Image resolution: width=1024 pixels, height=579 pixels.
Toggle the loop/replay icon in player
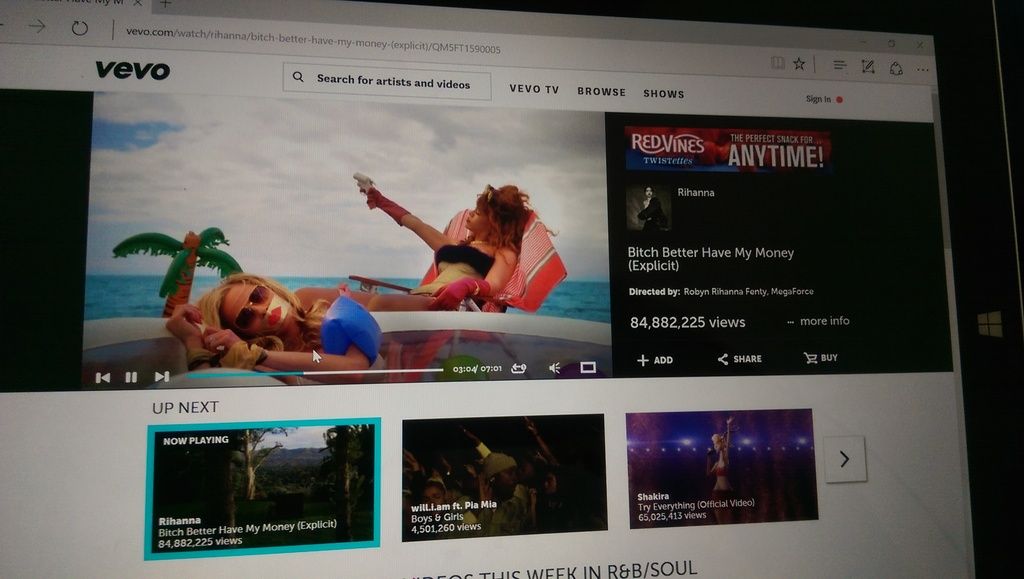519,369
